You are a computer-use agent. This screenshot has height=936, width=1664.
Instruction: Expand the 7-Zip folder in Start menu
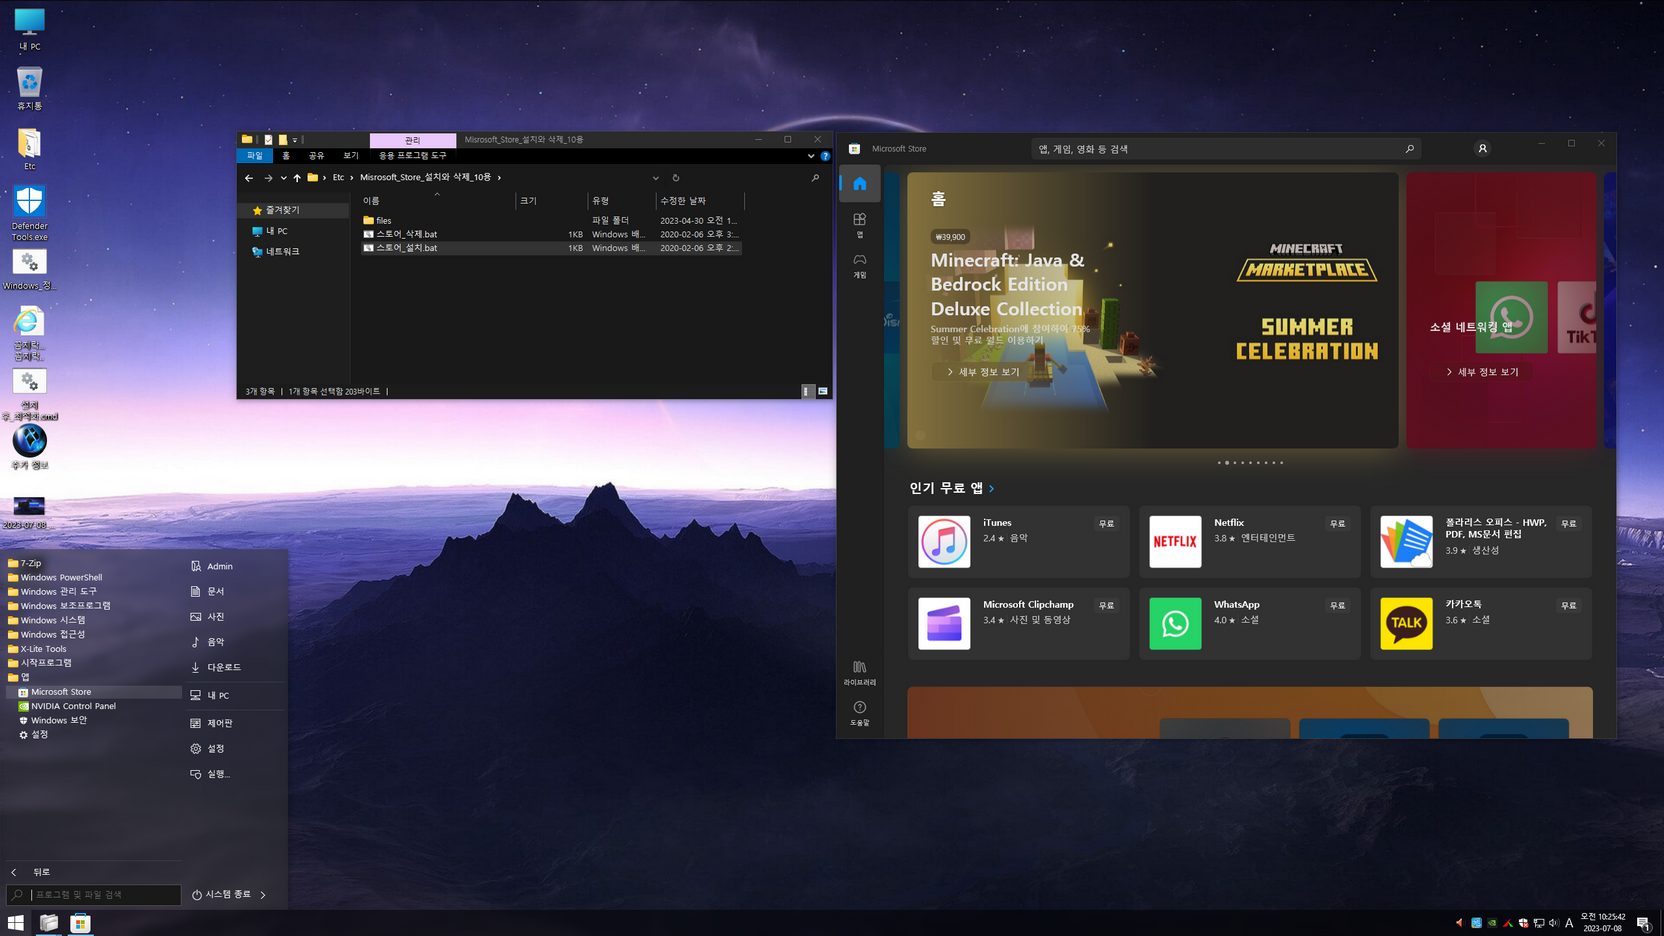coord(24,563)
